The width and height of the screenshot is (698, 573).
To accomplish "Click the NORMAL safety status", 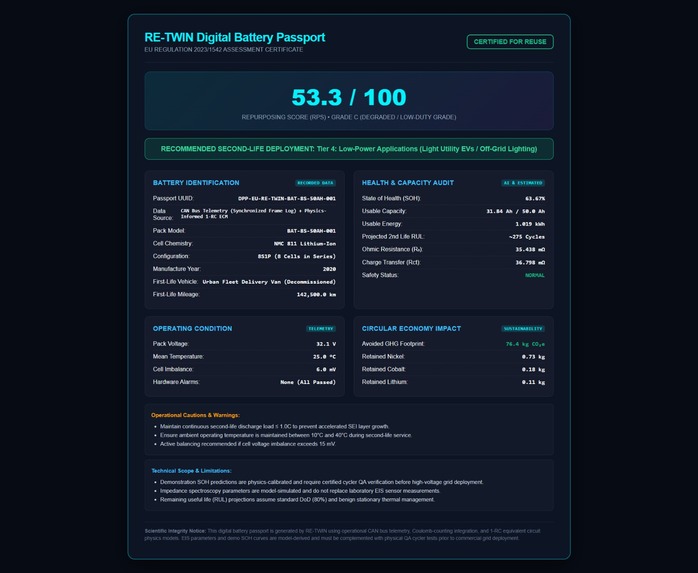I will click(x=535, y=276).
